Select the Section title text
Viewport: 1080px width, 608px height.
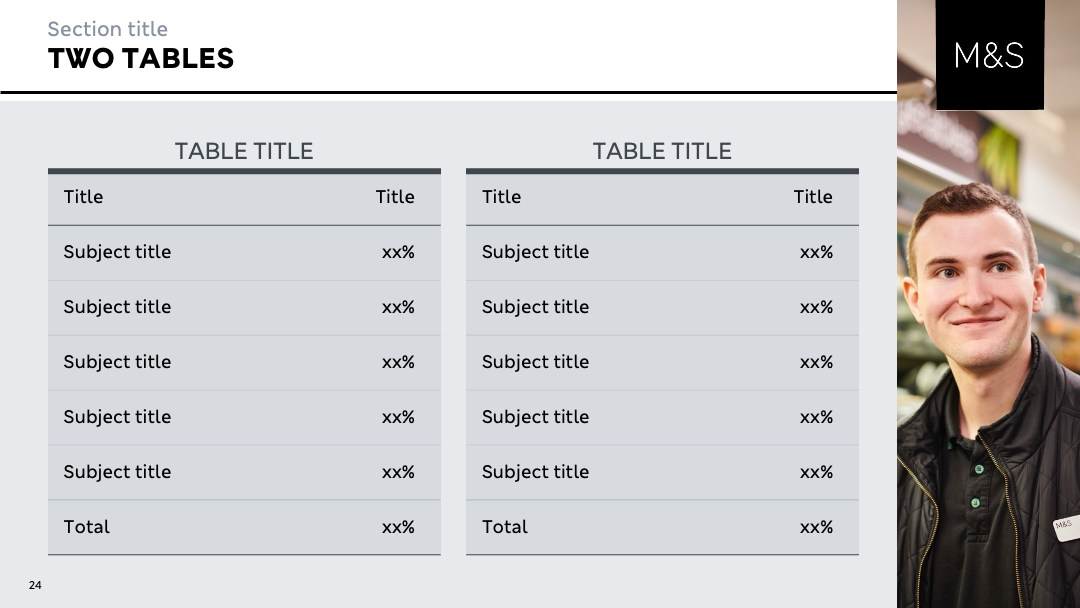107,29
